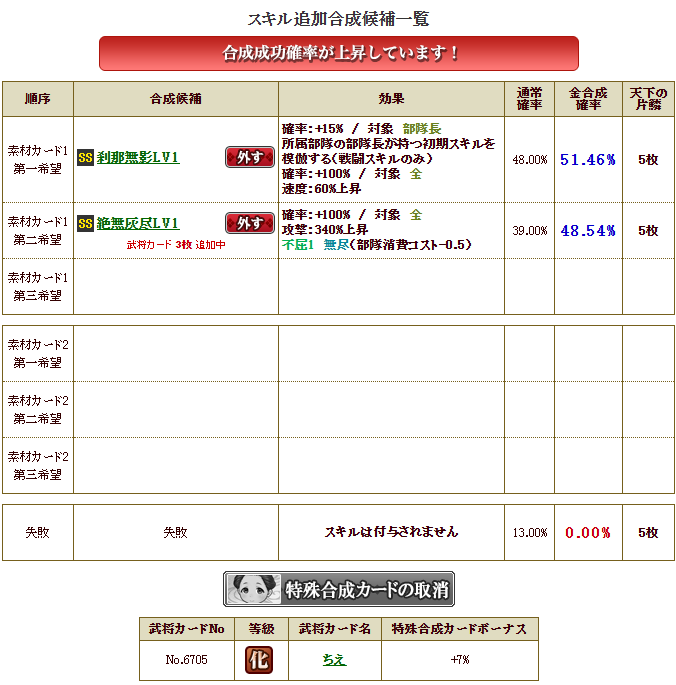Viewport: 676px width, 685px height.
Task: Click the empty 素材カード2 第一希望 candidate cell
Action: [x=176, y=353]
